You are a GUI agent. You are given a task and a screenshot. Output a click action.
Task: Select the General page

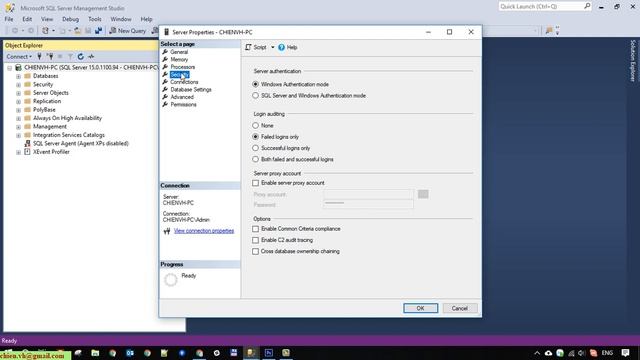tap(179, 52)
